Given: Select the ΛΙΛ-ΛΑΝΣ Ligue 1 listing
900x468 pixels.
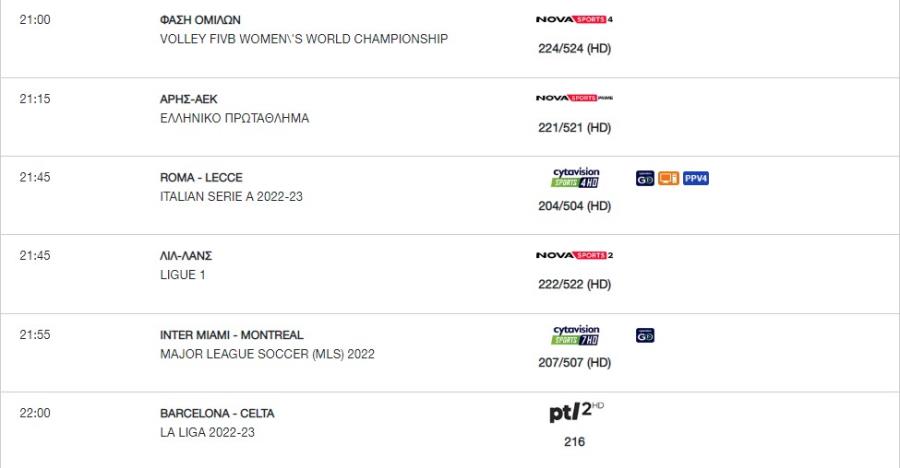Looking at the screenshot, I should click(x=186, y=256).
